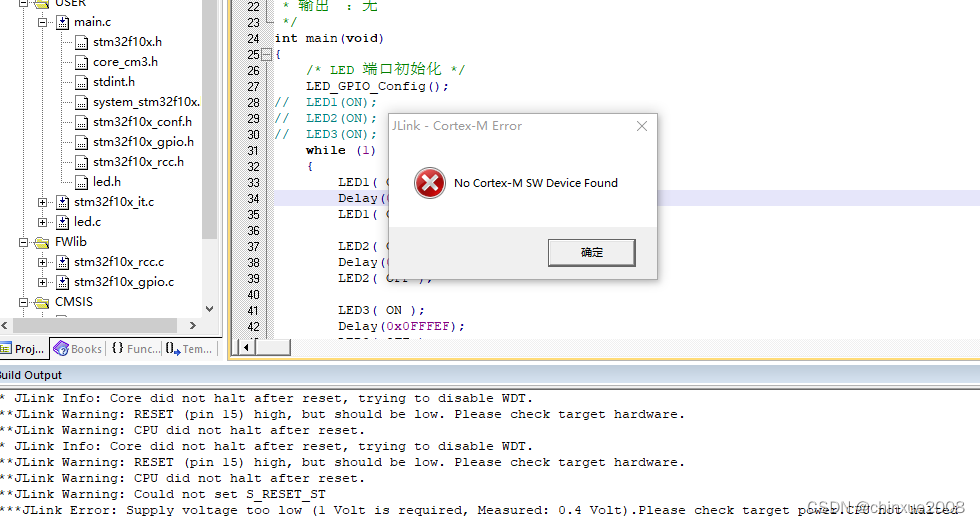Screen dimensions: 980x523
Task: Collapse the main.c tree node
Action: 42,22
